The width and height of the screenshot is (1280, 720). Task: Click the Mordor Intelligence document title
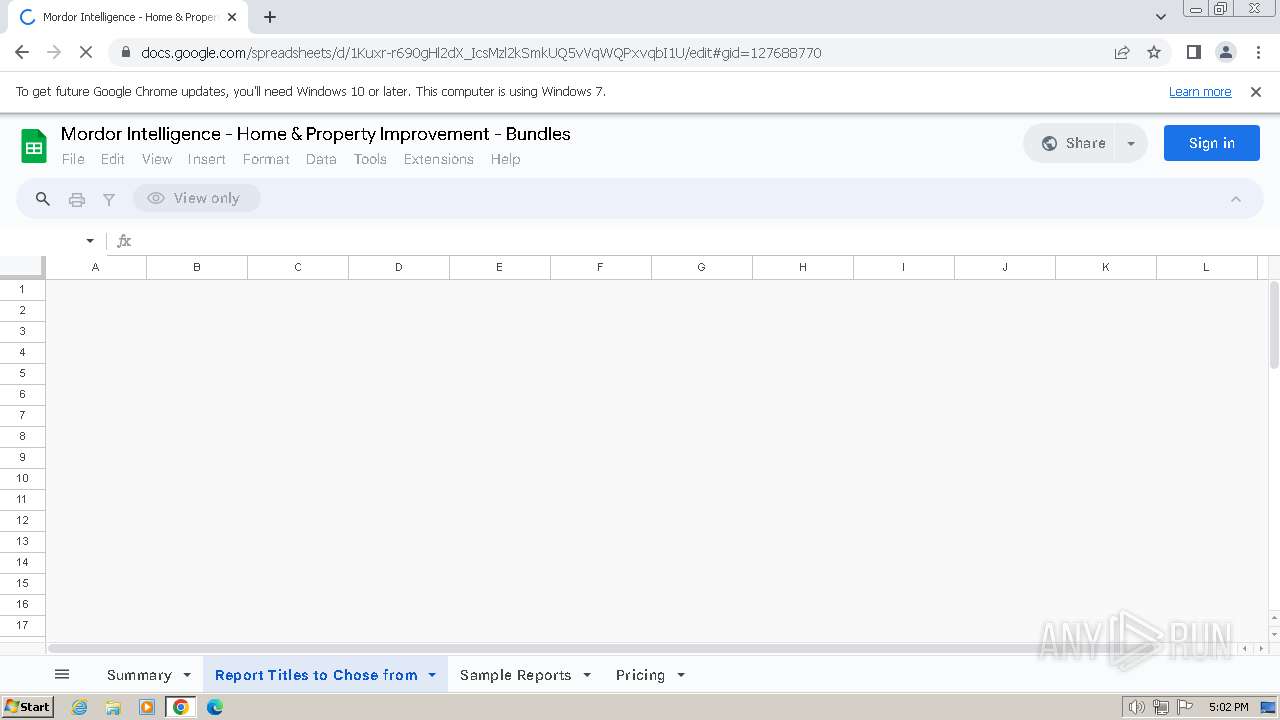(316, 134)
